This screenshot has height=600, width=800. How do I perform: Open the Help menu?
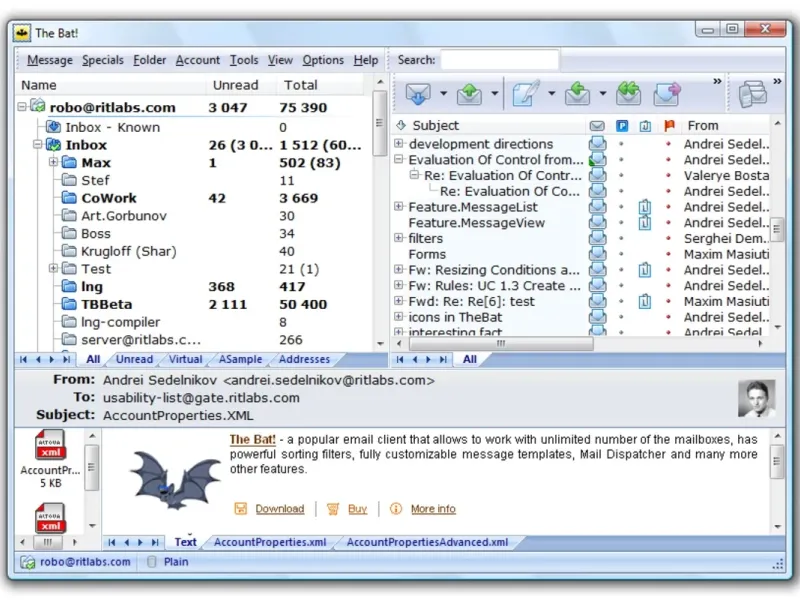(366, 60)
